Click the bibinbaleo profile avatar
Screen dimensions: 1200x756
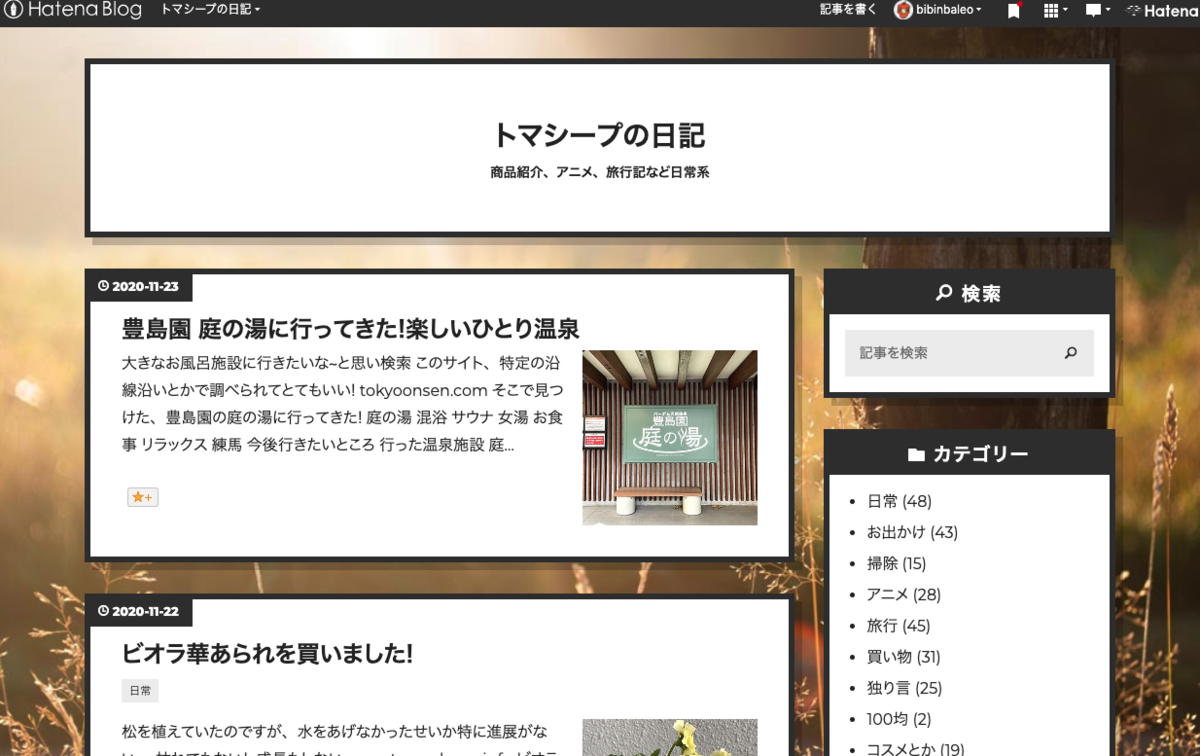(903, 10)
